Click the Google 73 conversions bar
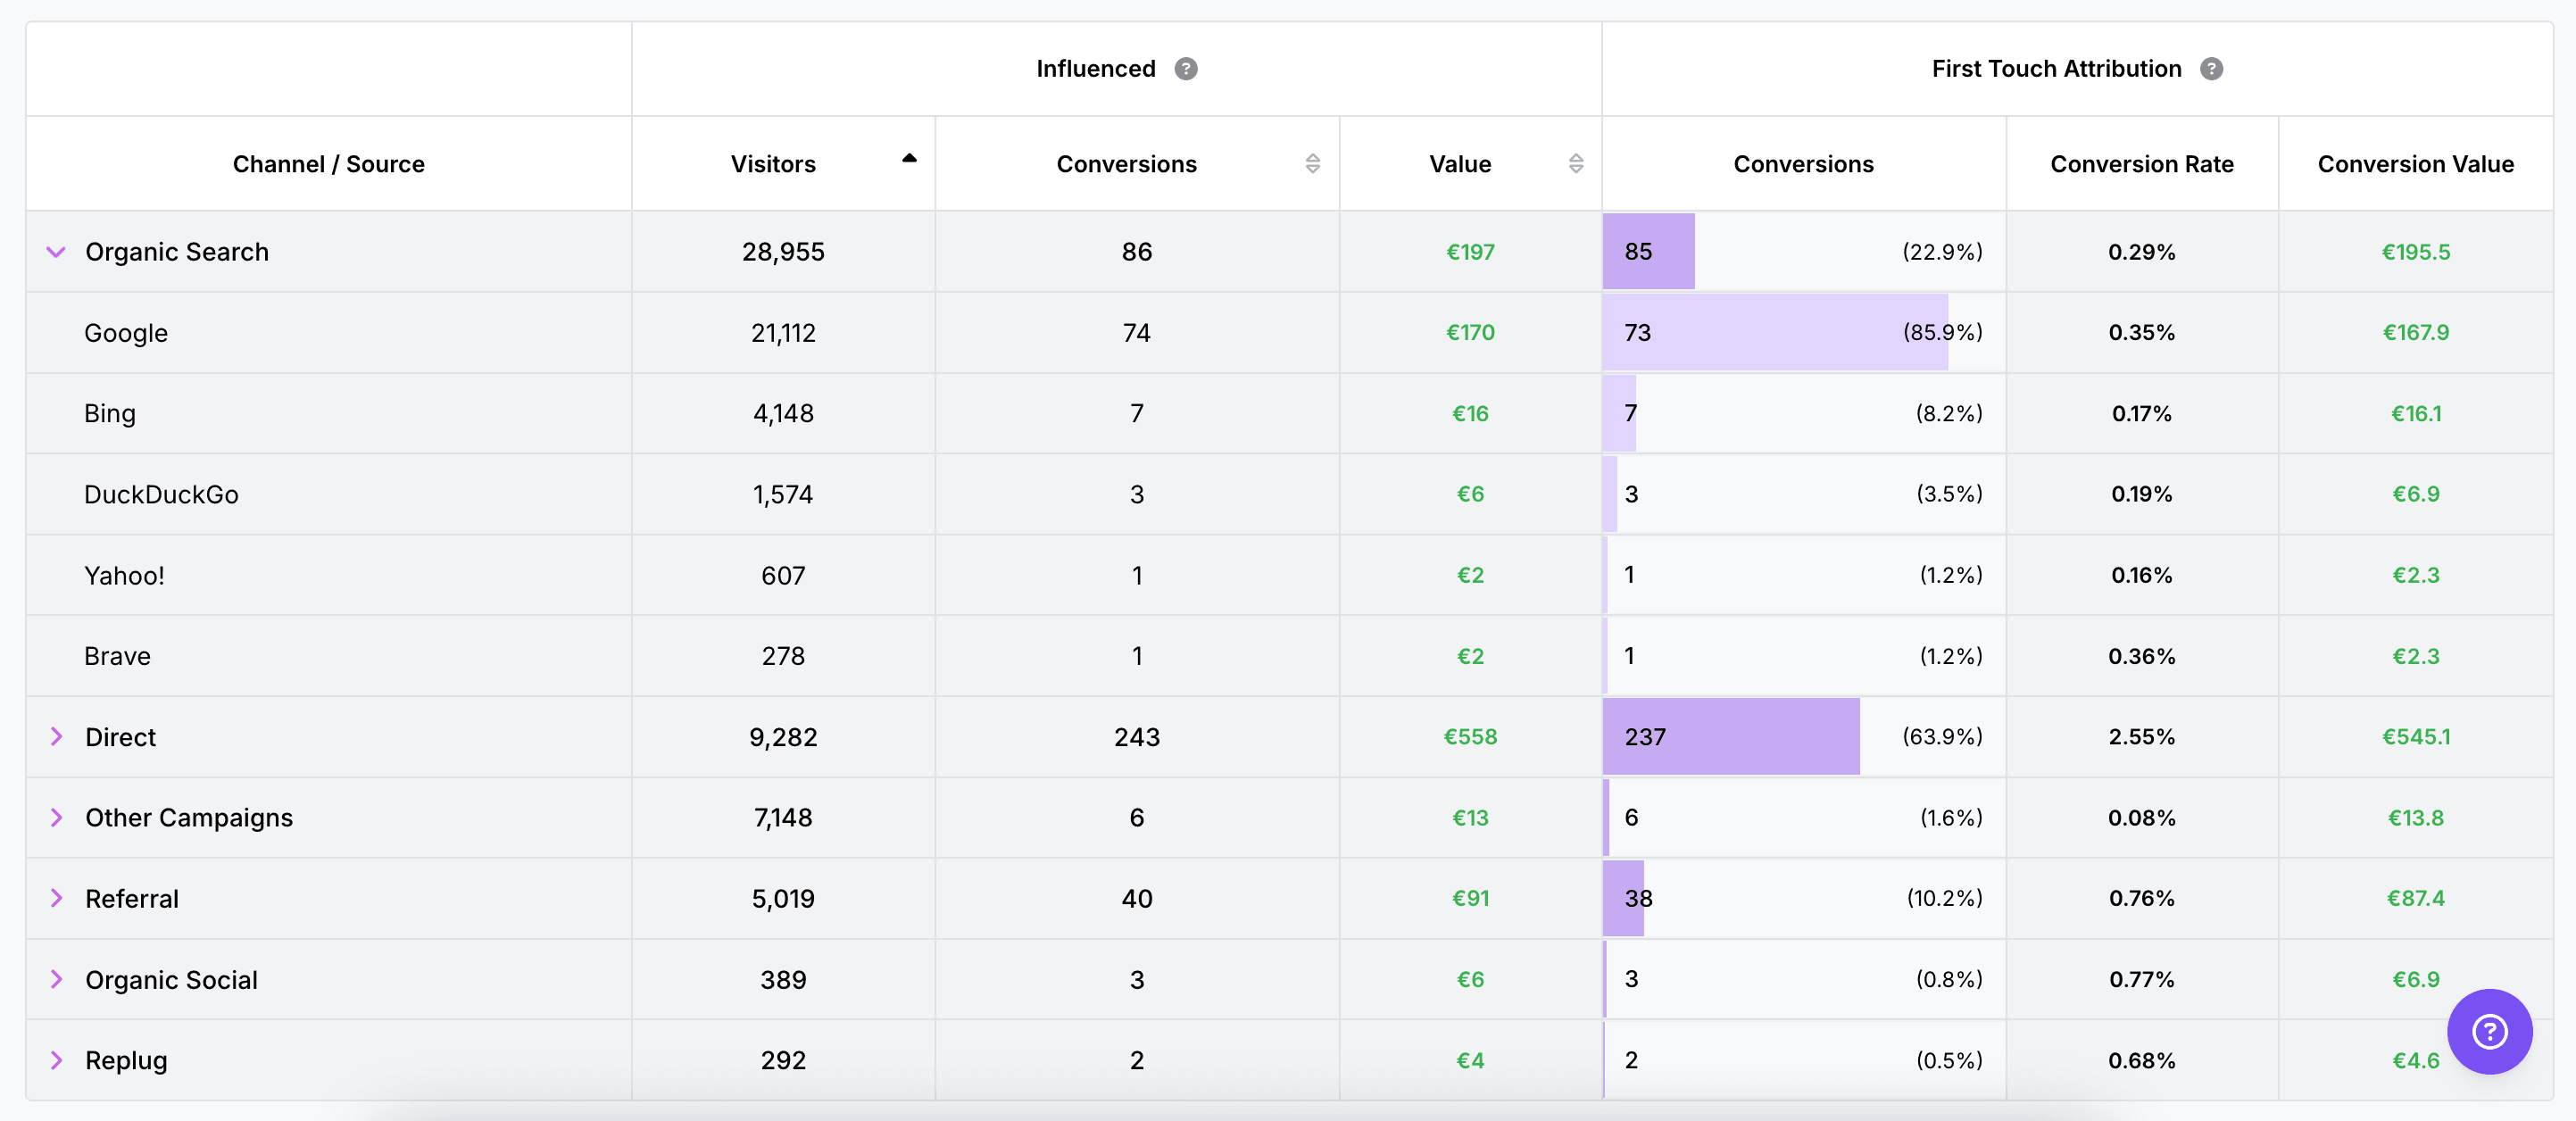Screen dimensions: 2576x1121 tap(1774, 333)
